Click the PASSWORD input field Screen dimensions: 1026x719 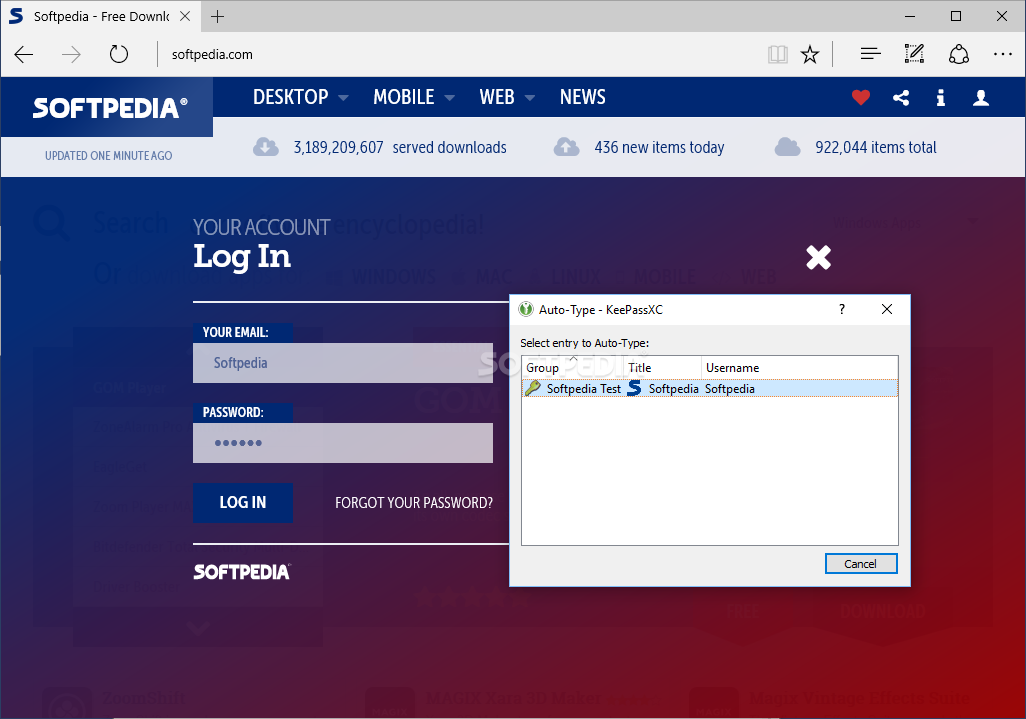tap(343, 443)
